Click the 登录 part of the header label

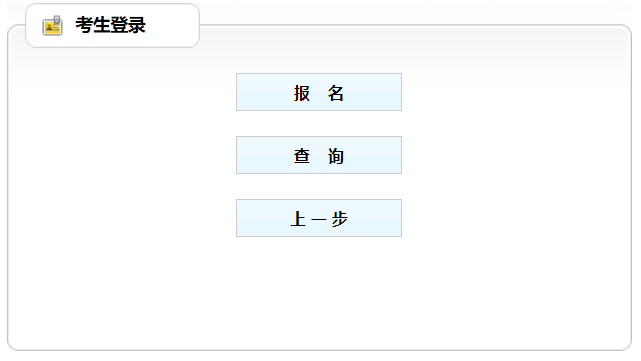(128, 25)
